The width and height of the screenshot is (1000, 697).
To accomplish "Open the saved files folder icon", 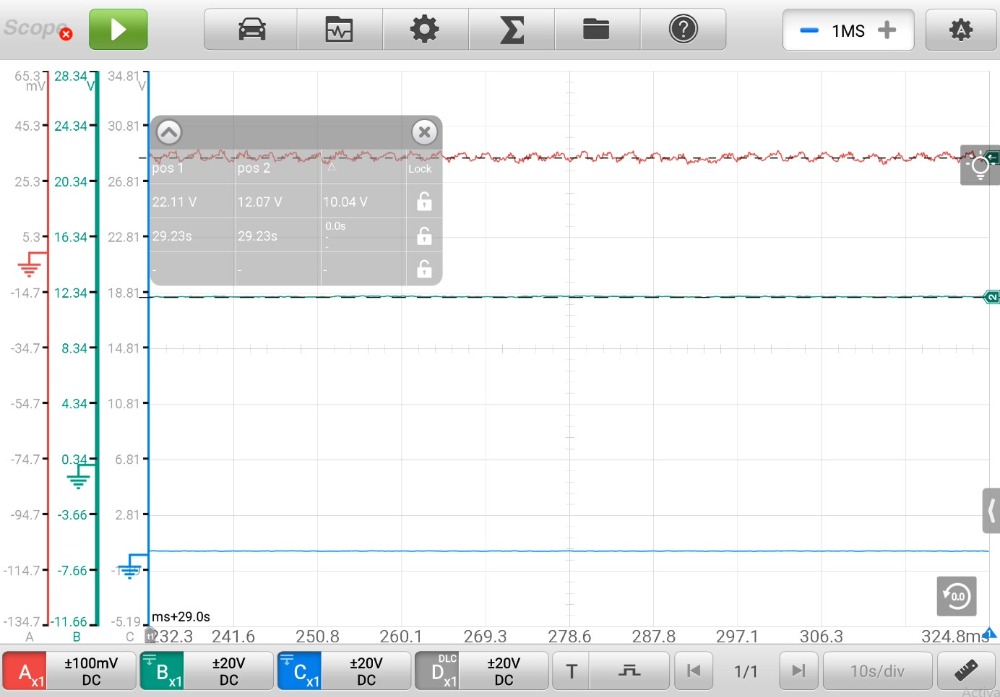I will click(x=597, y=30).
